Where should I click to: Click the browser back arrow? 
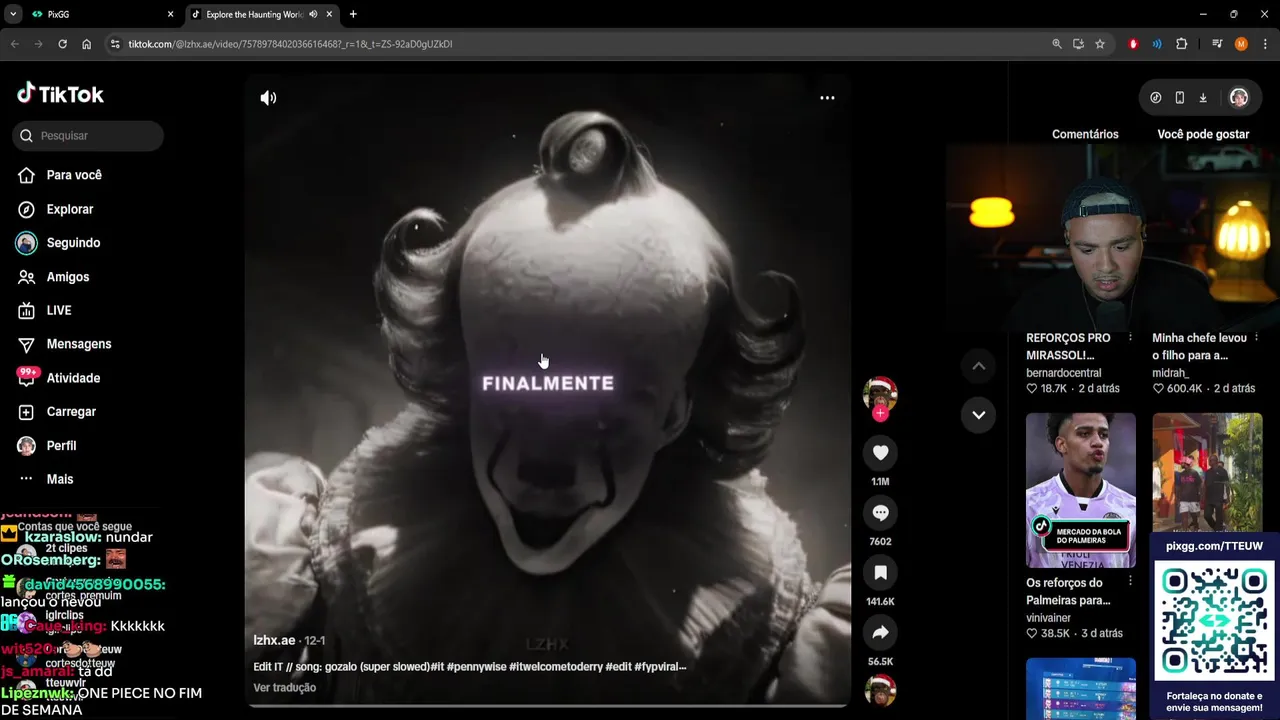point(14,44)
